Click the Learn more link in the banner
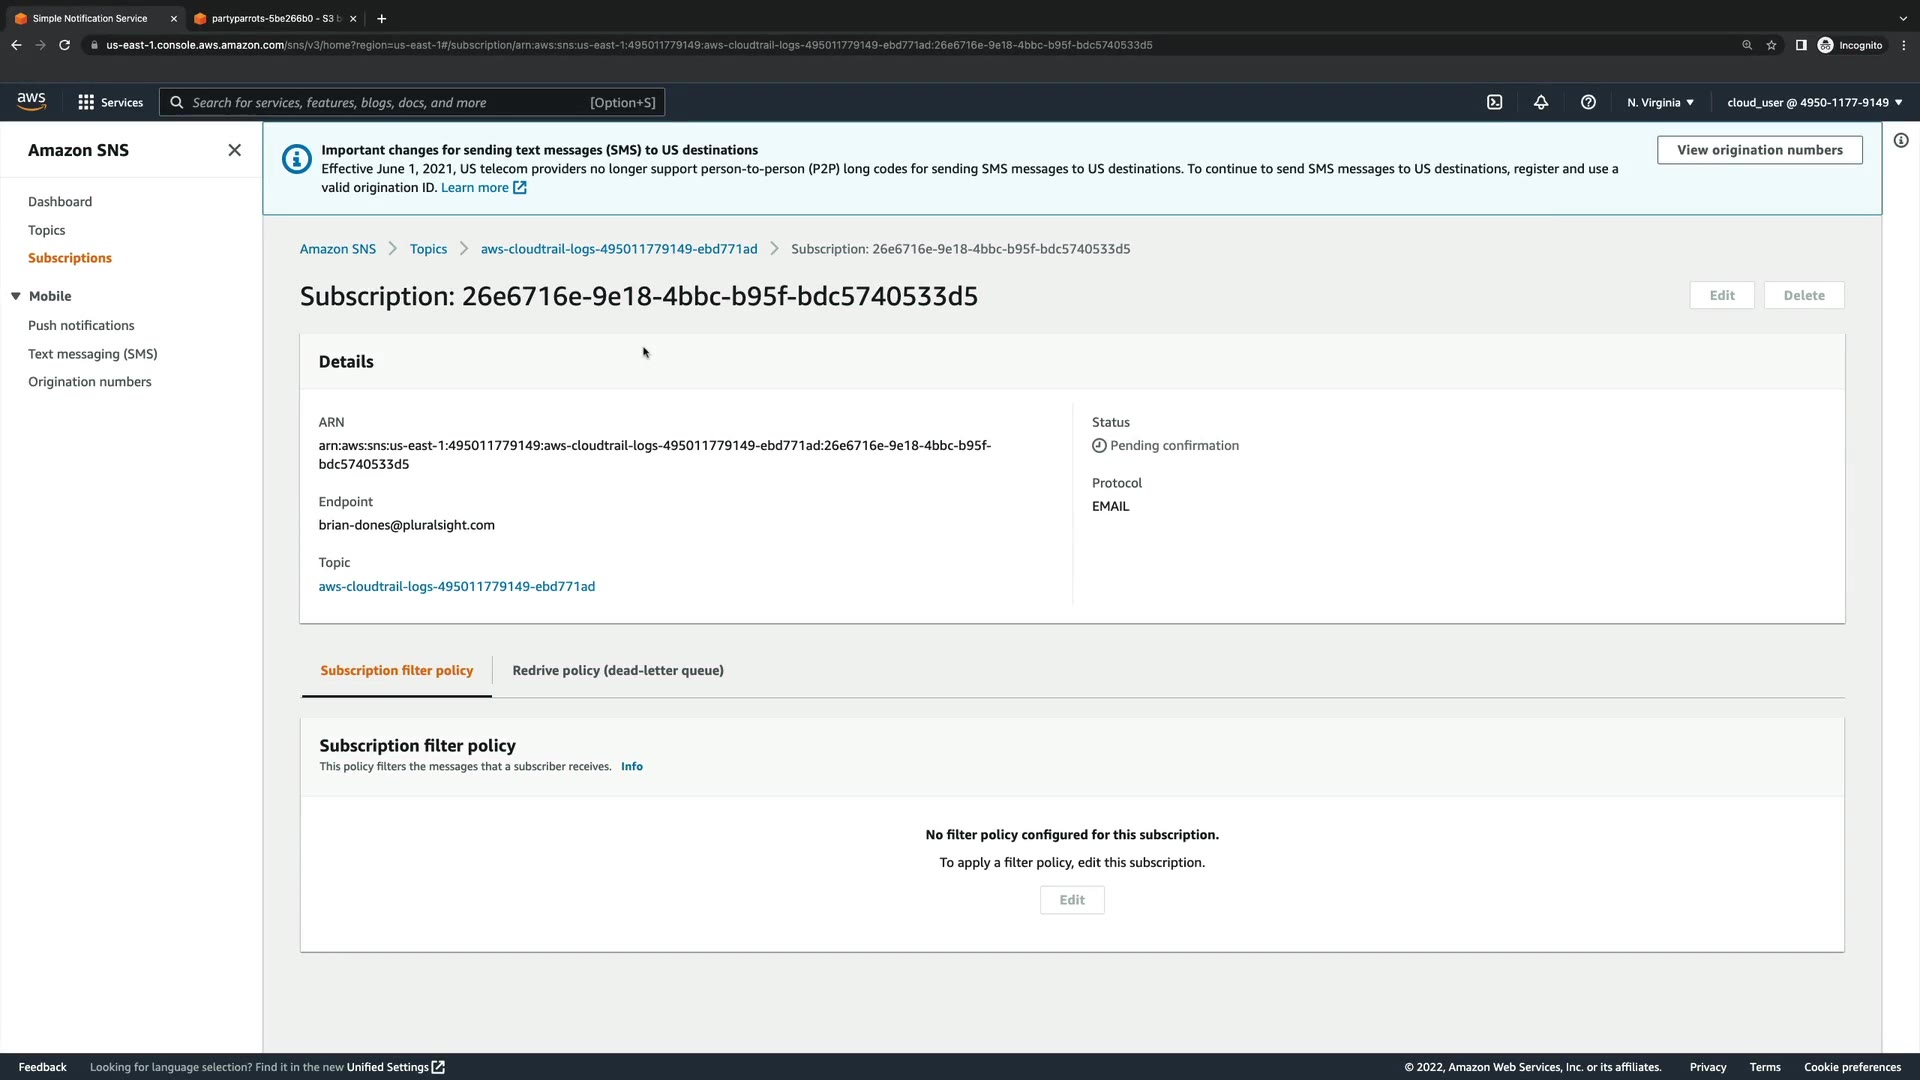The width and height of the screenshot is (1920, 1080). click(x=475, y=188)
